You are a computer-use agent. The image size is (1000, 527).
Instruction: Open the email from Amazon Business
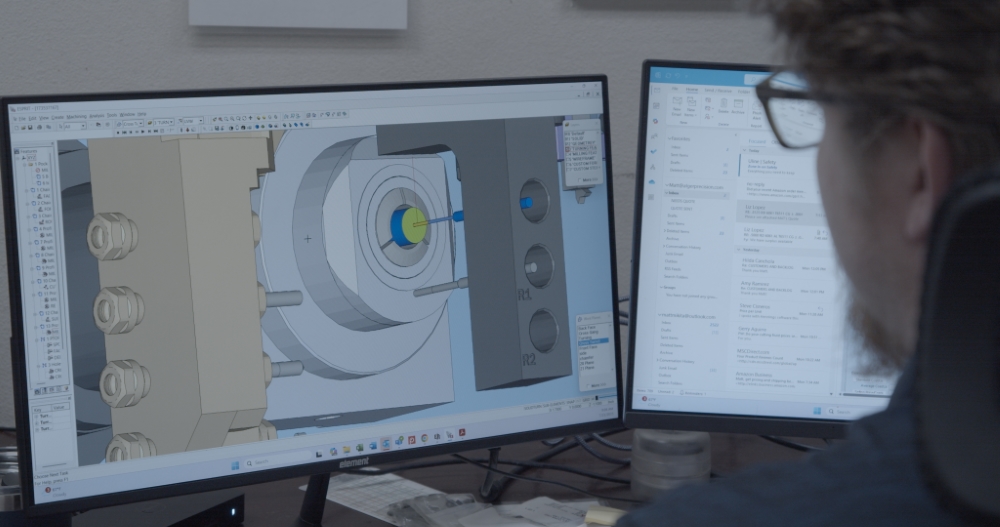(x=775, y=378)
